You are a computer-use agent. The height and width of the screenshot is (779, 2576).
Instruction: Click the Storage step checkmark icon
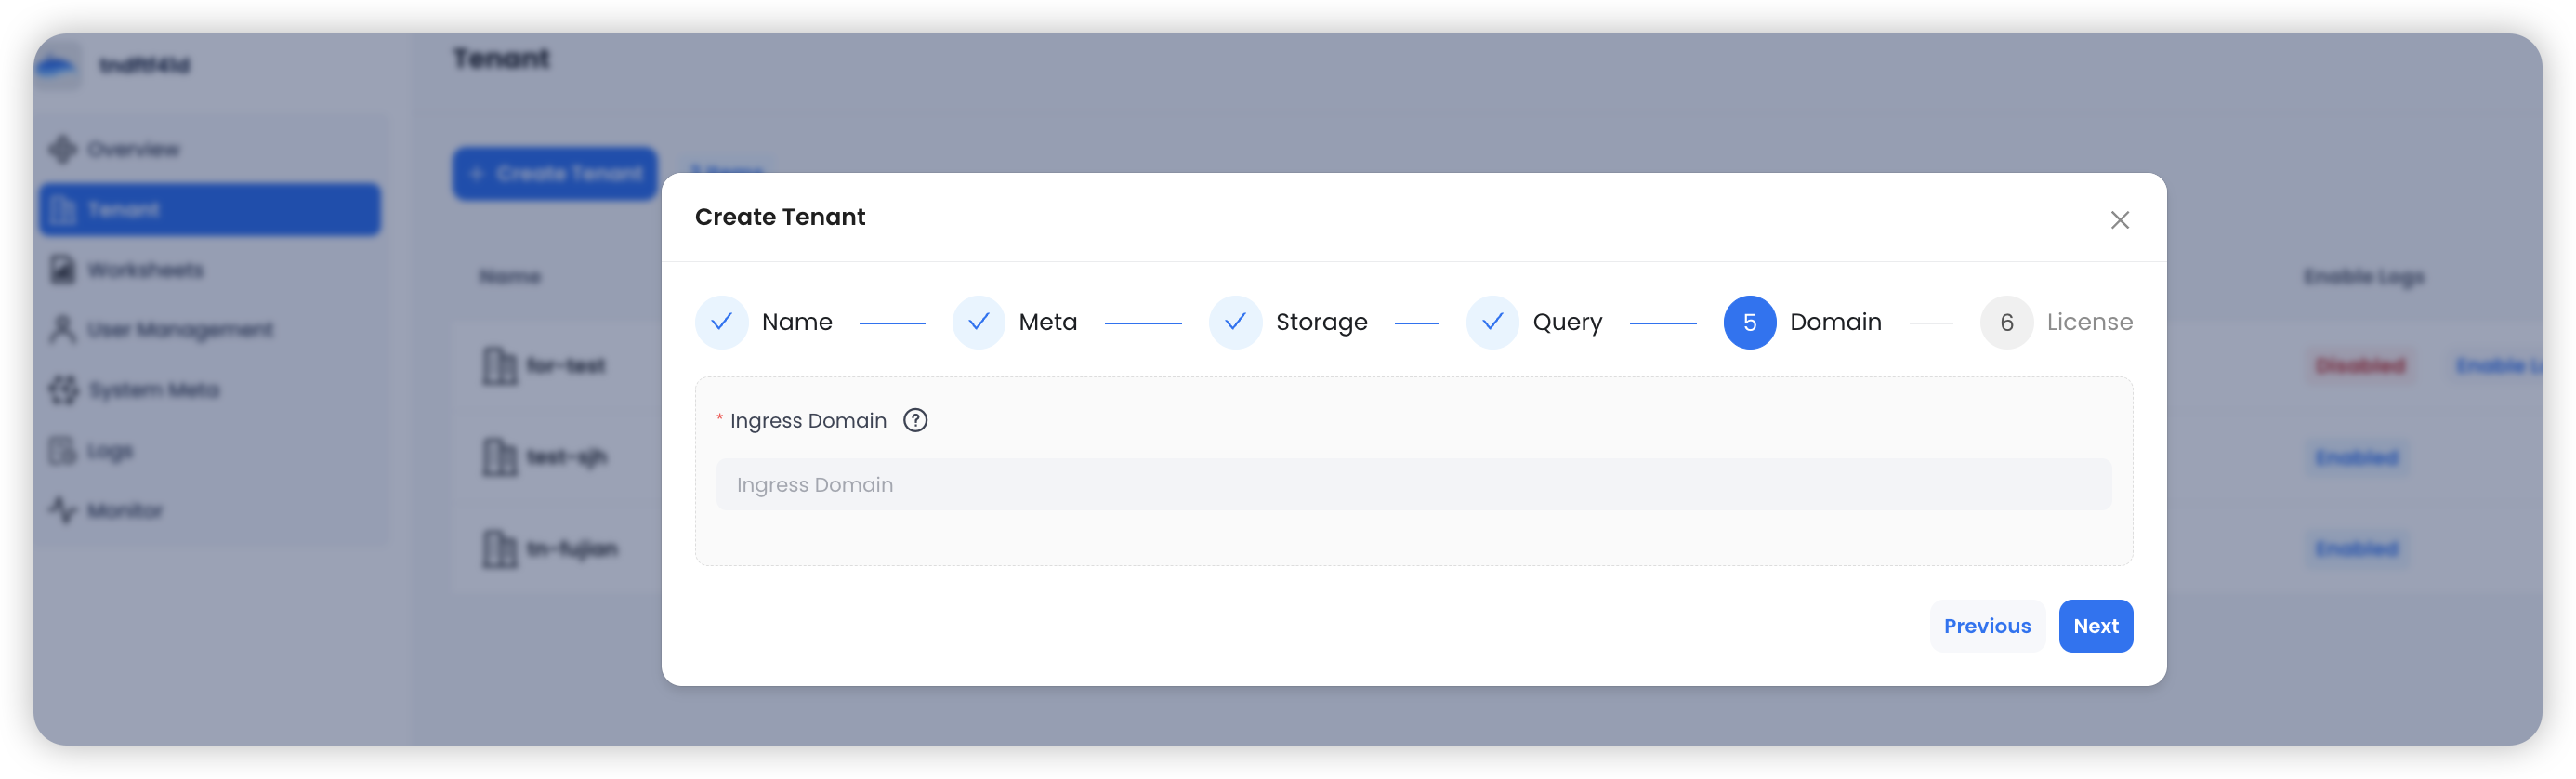click(1235, 322)
